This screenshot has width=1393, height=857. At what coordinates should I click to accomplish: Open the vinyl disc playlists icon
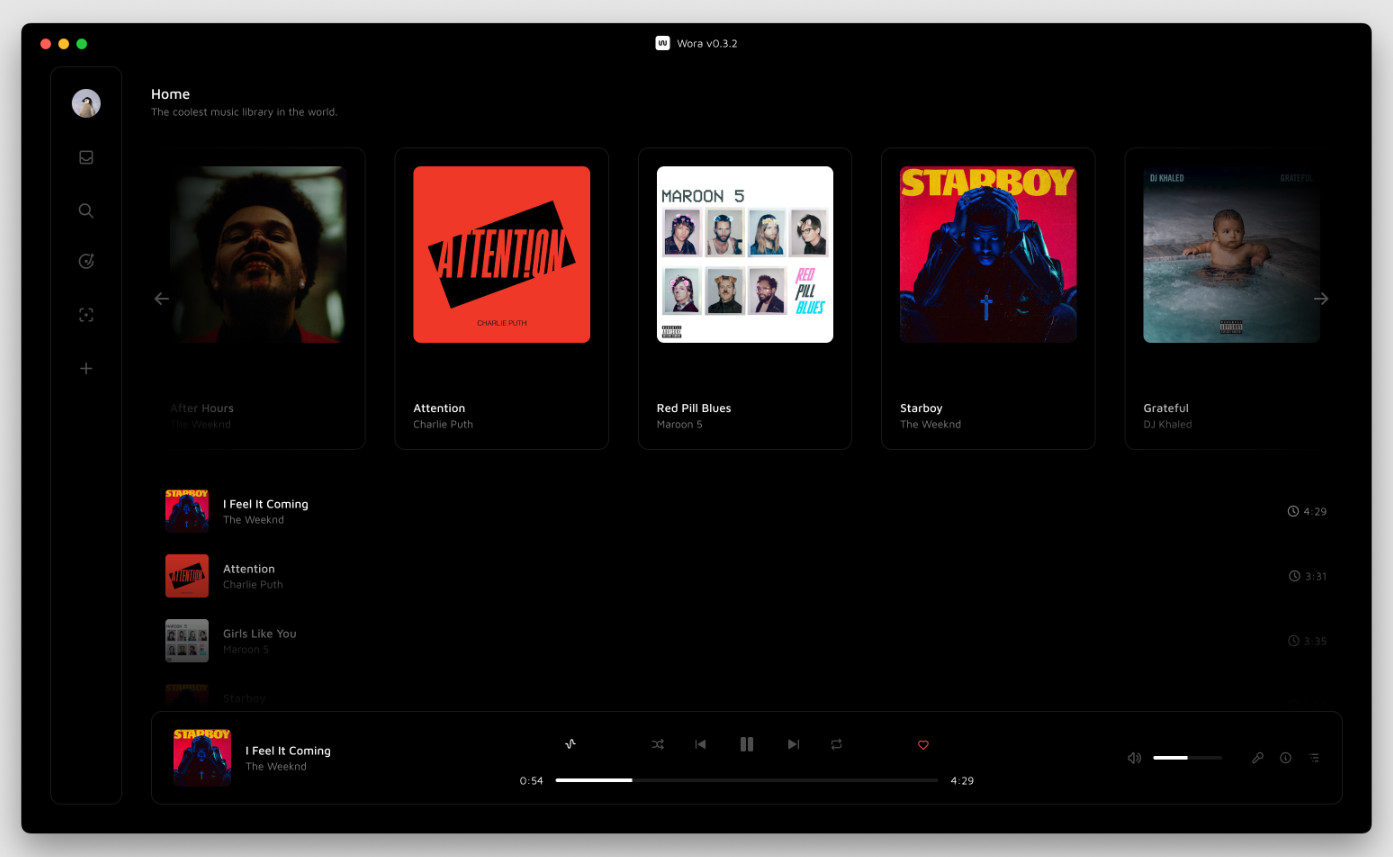coord(86,262)
